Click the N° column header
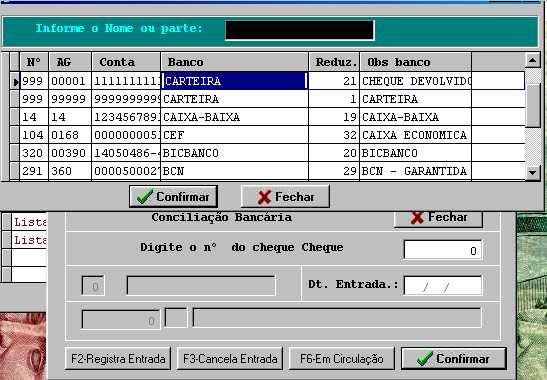Screen dimensions: 547x380 pyautogui.click(x=34, y=62)
